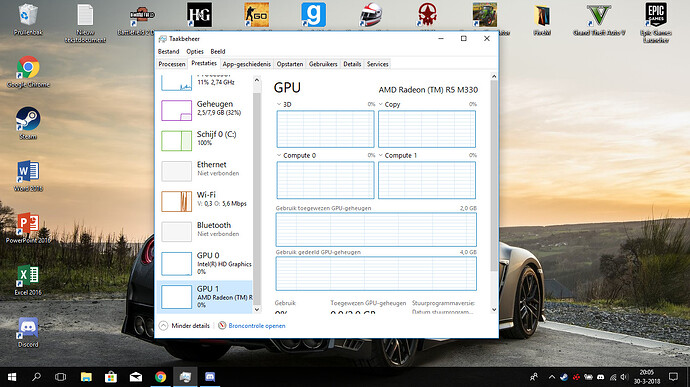Open the Compute 1 graph dropdown

coord(380,155)
